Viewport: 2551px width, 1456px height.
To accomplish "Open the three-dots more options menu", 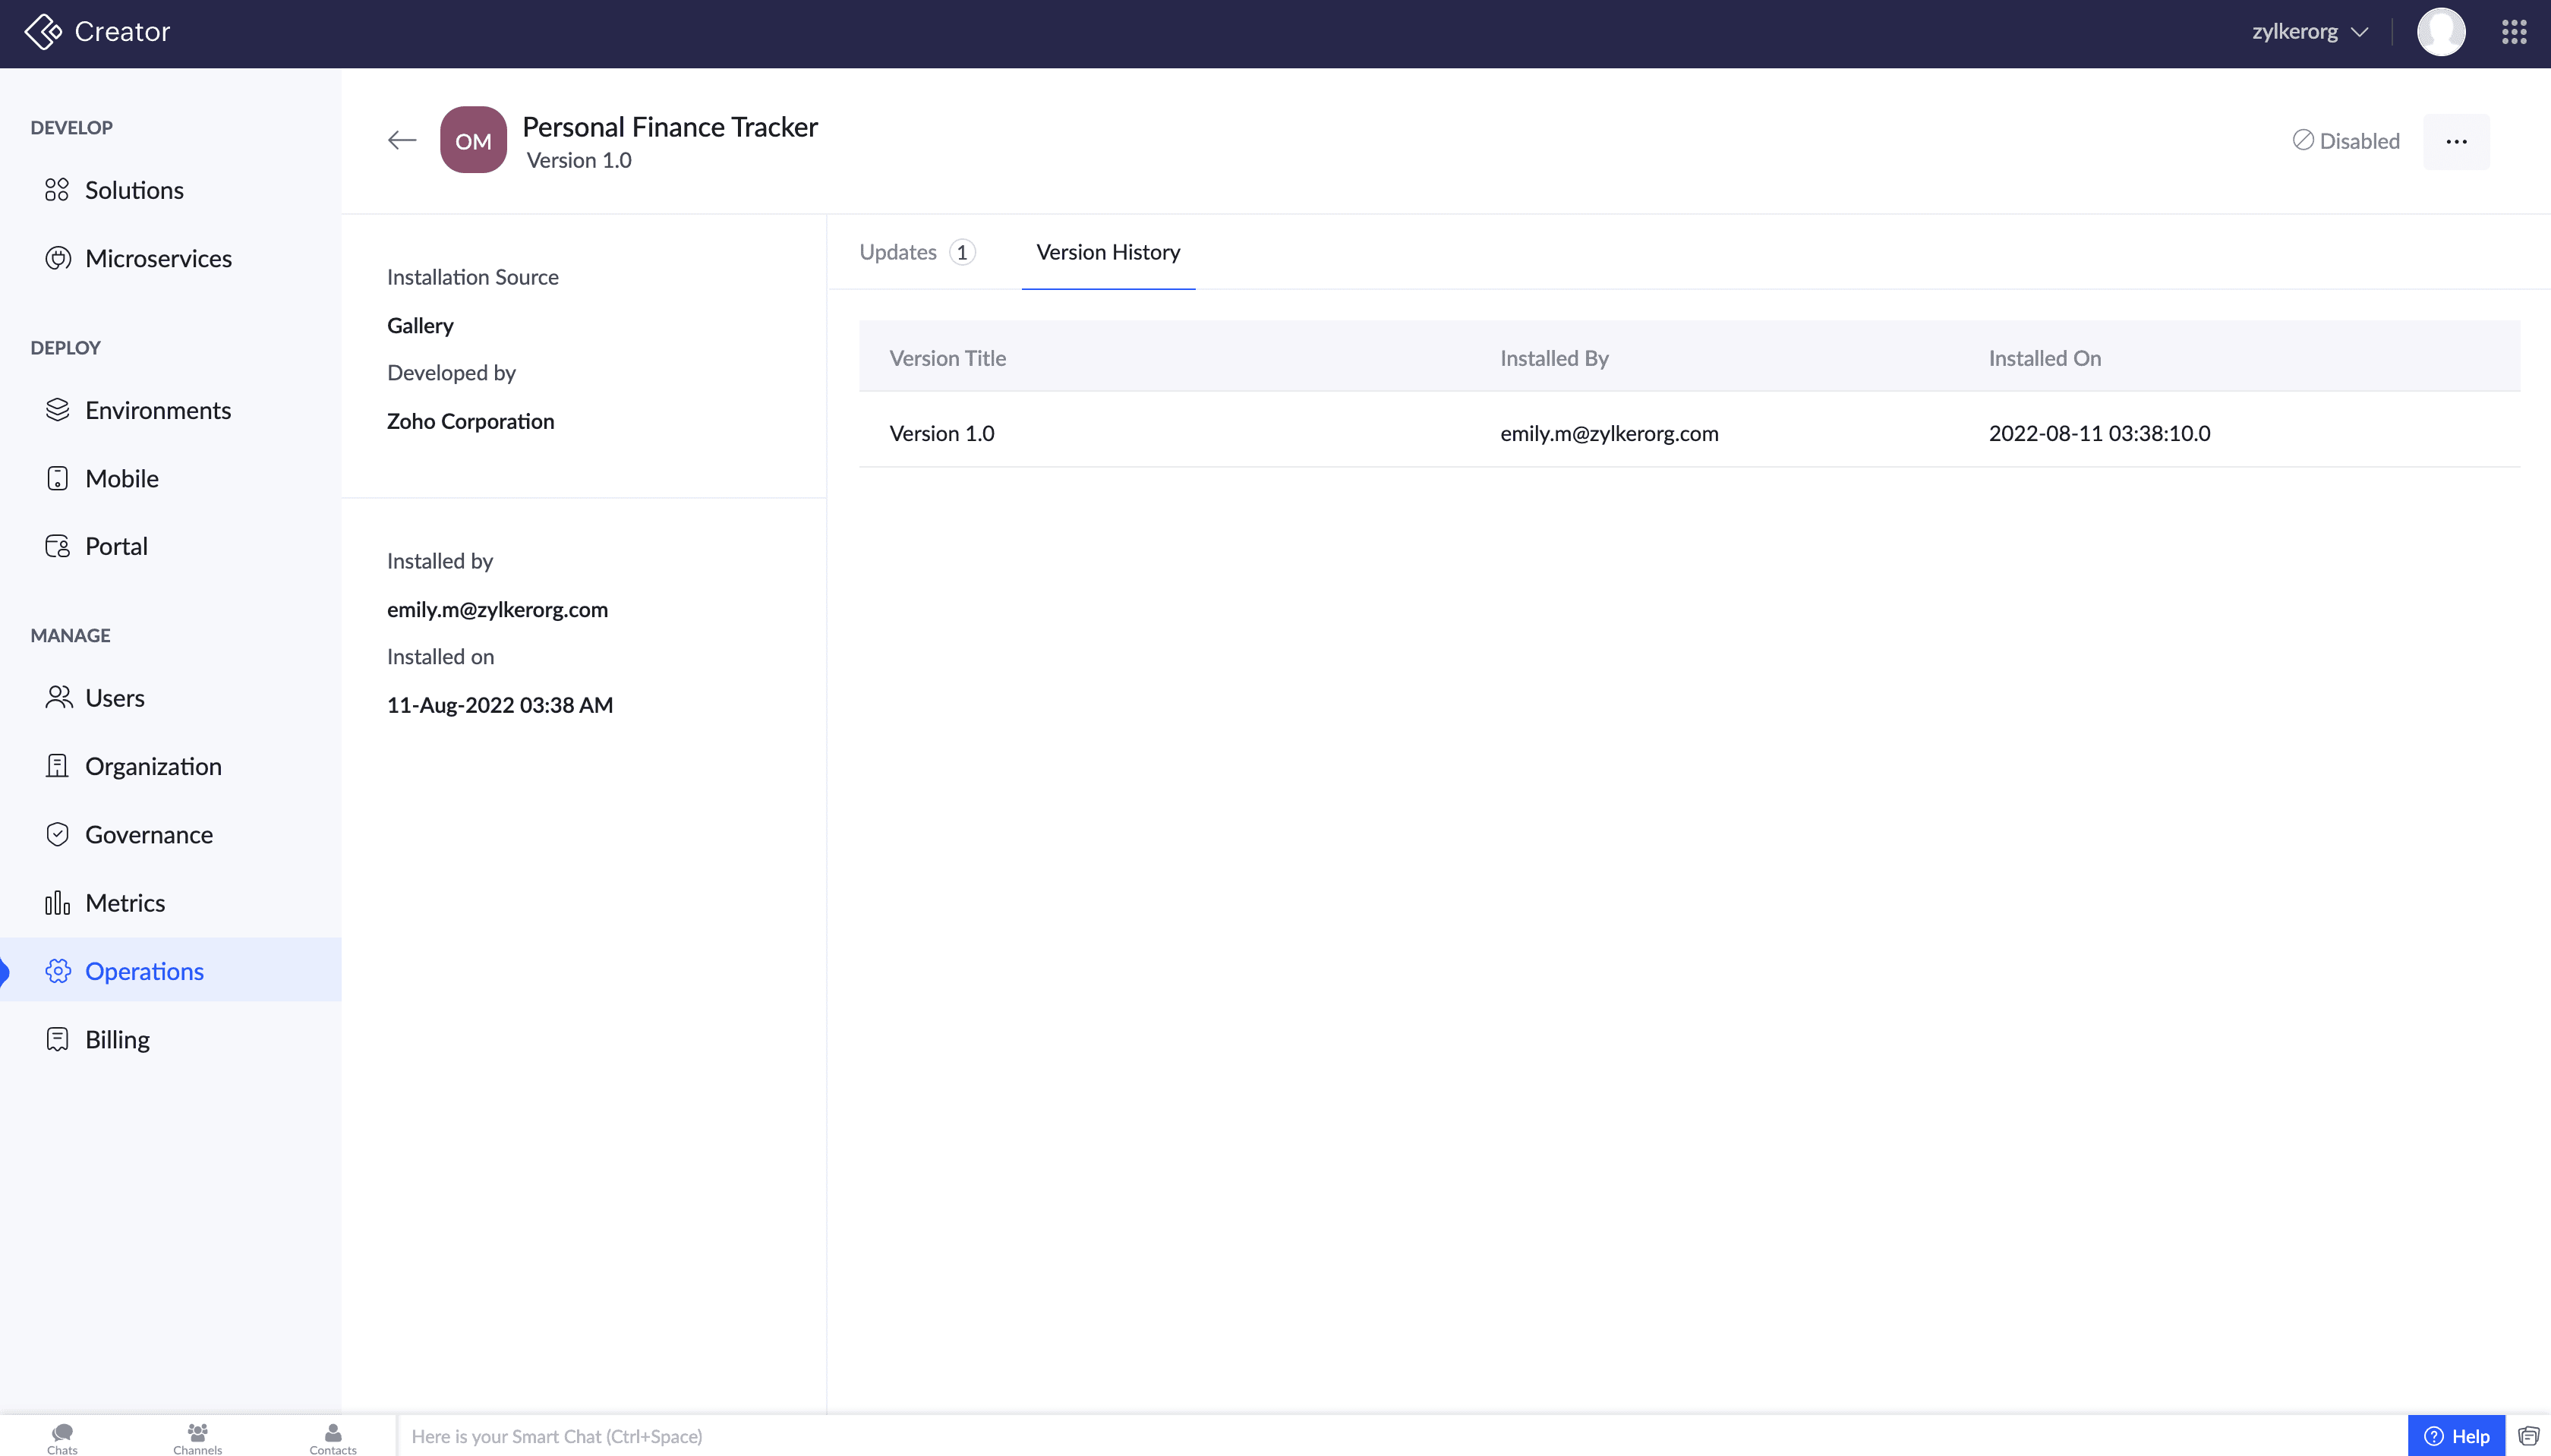I will pyautogui.click(x=2456, y=141).
